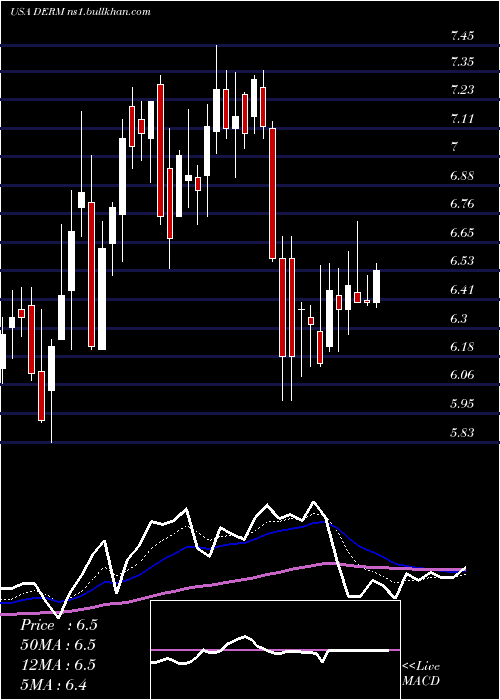
Task: Click the '<<Live MACD' label
Action: tap(421, 673)
